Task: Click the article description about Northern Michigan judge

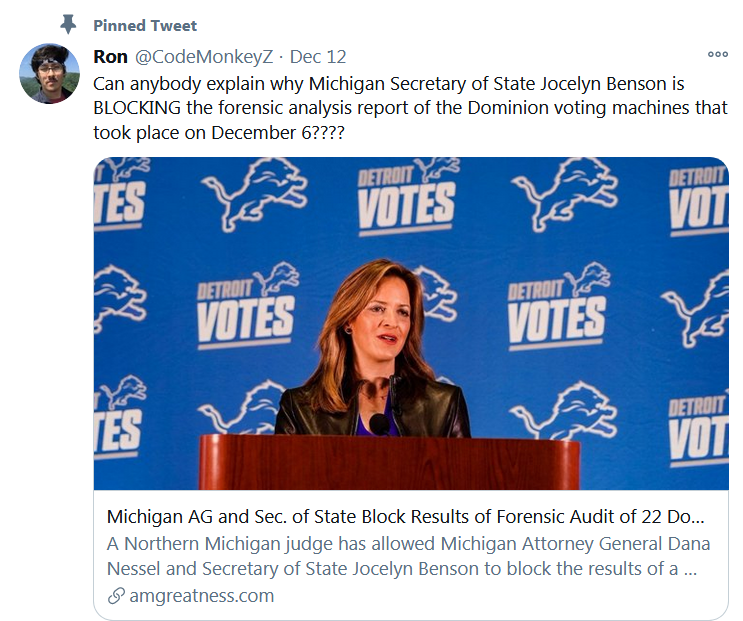Action: pos(408,556)
